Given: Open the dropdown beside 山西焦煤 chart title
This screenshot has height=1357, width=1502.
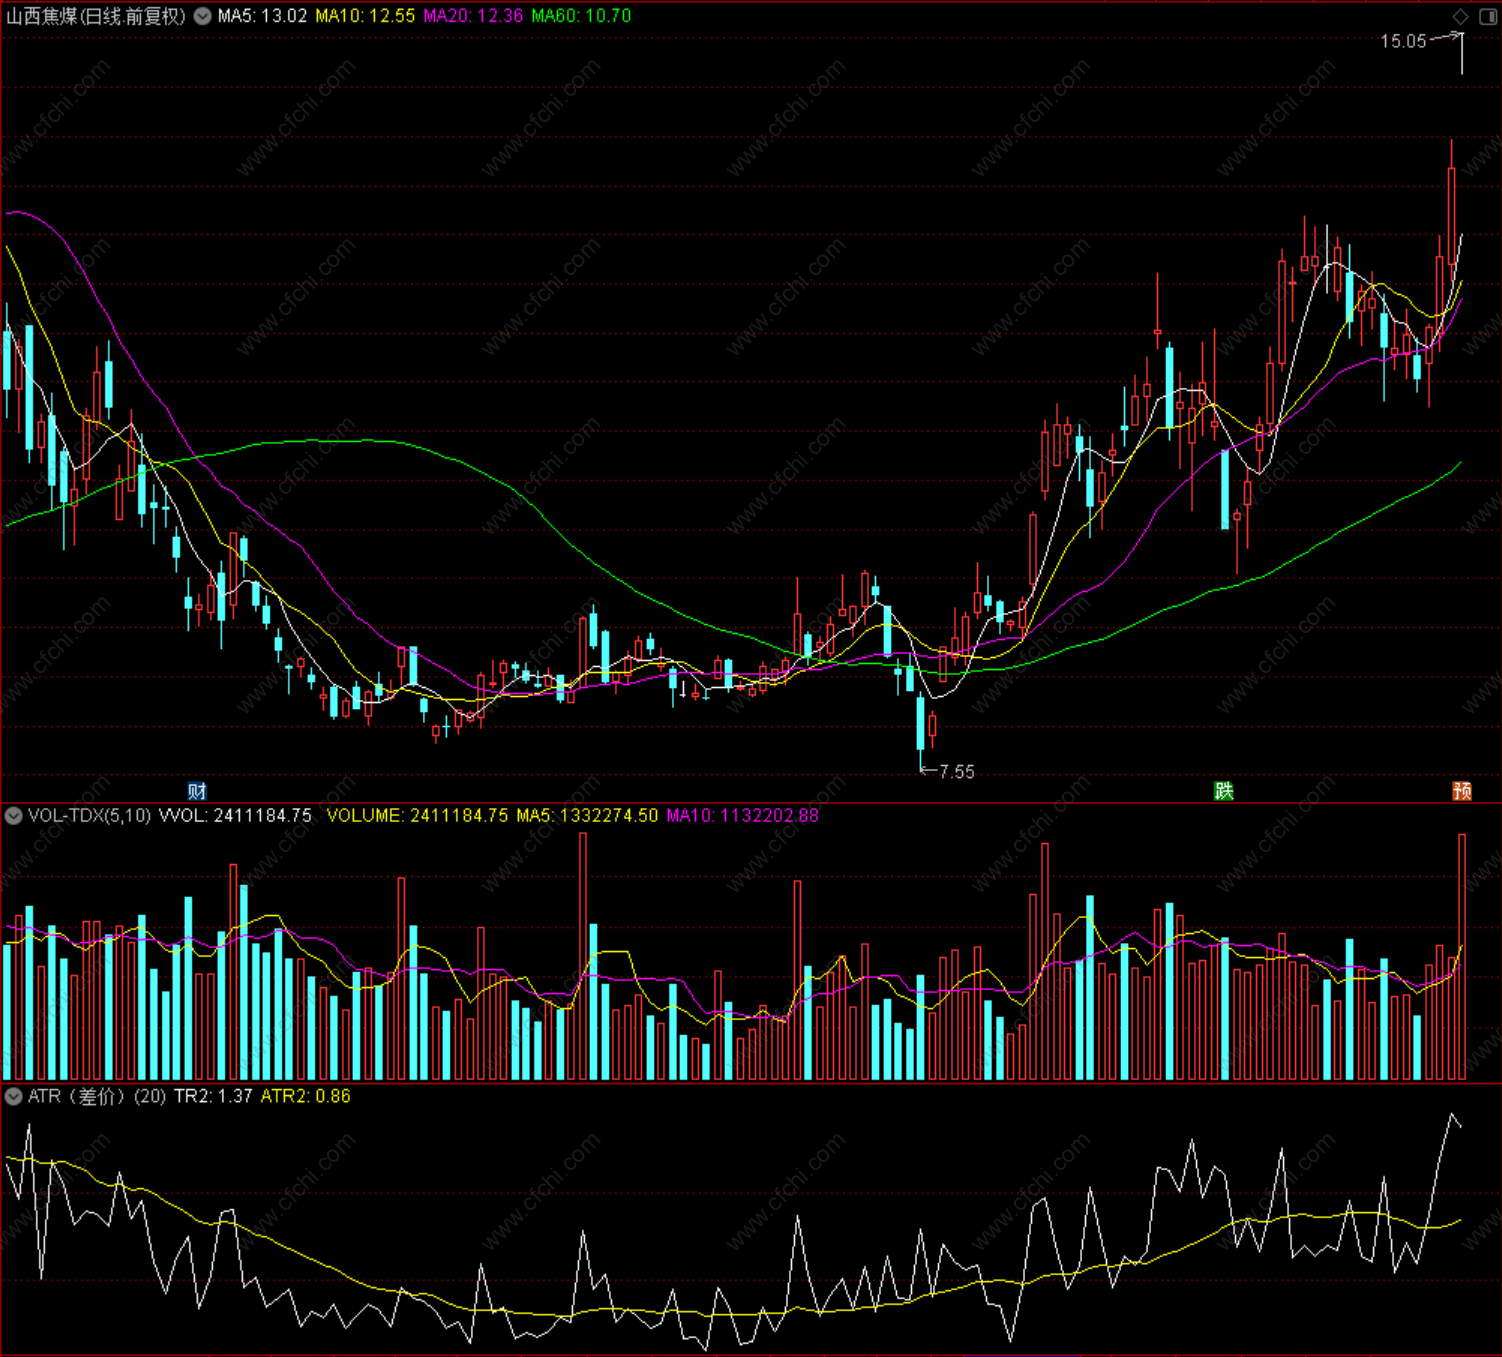Looking at the screenshot, I should click(x=203, y=16).
